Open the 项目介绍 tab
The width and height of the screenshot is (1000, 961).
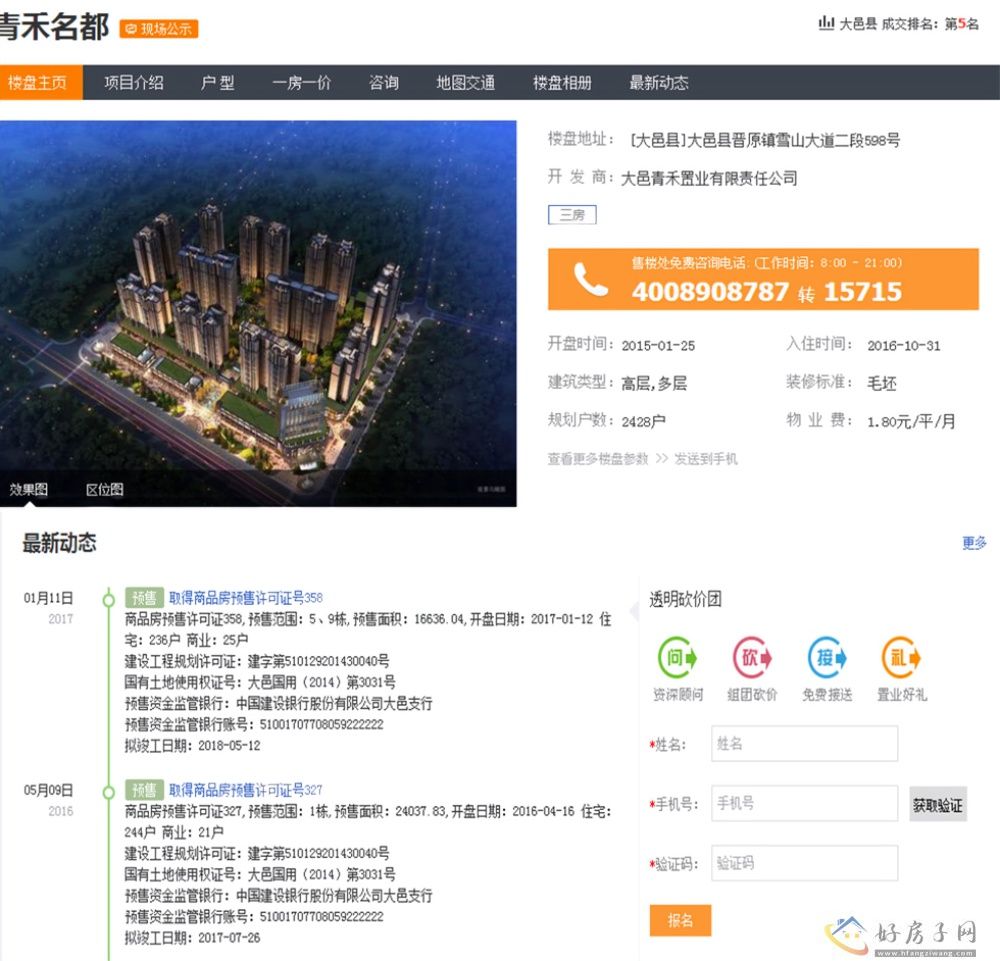tap(134, 82)
